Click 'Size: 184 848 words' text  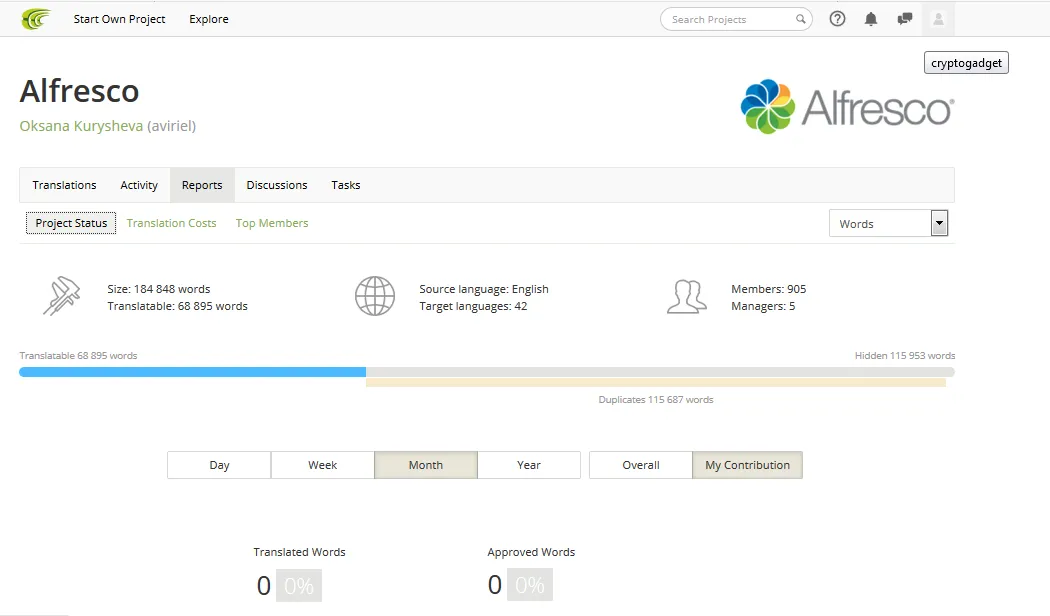(x=159, y=289)
